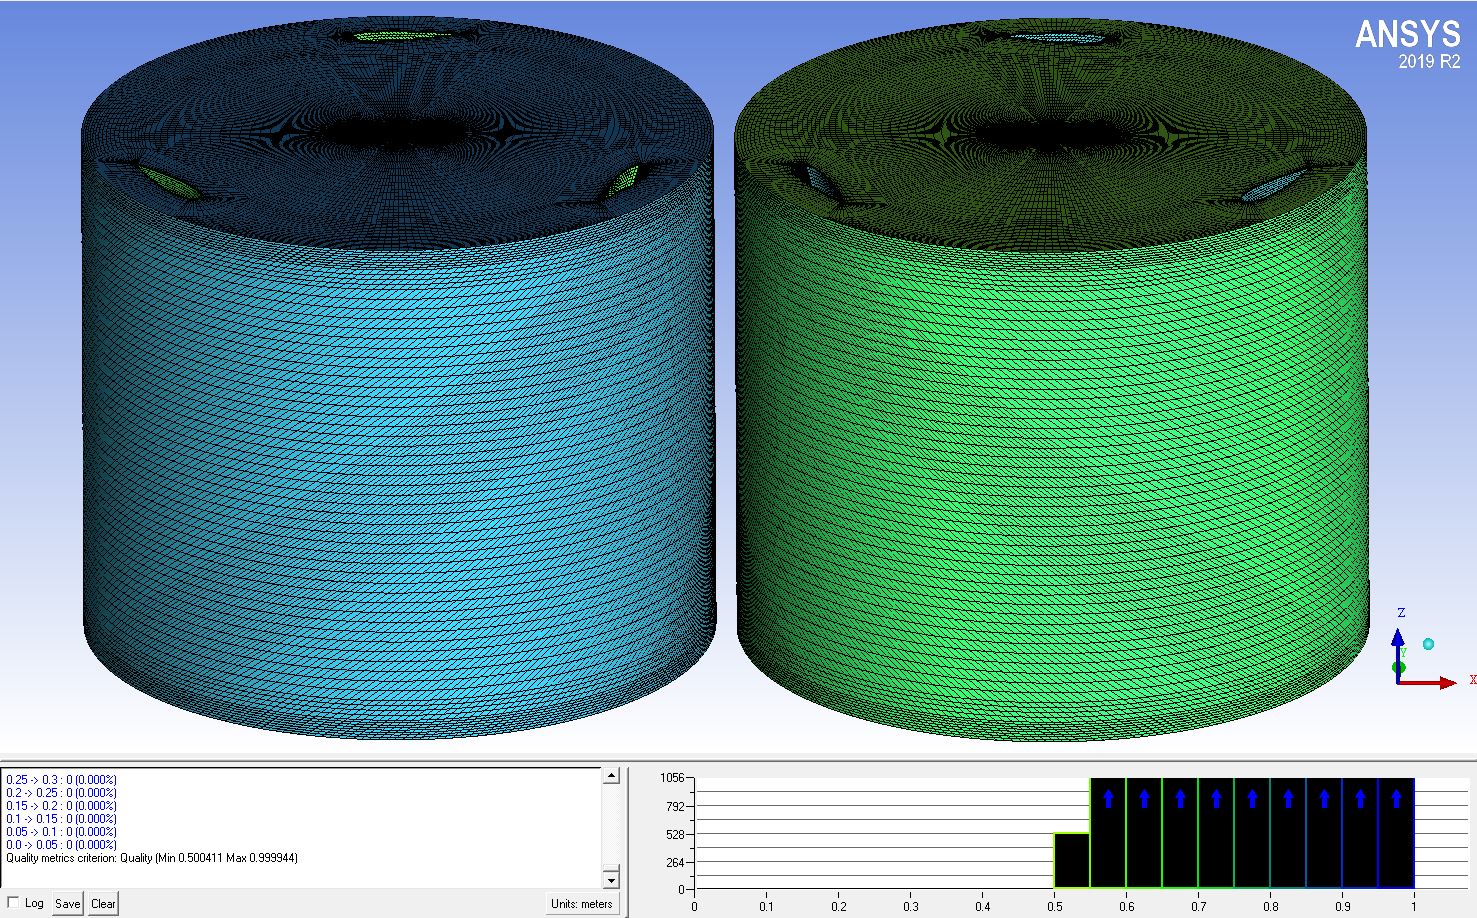1477x918 pixels.
Task: Click the cyan sphere beside the triad
Action: pyautogui.click(x=1428, y=643)
